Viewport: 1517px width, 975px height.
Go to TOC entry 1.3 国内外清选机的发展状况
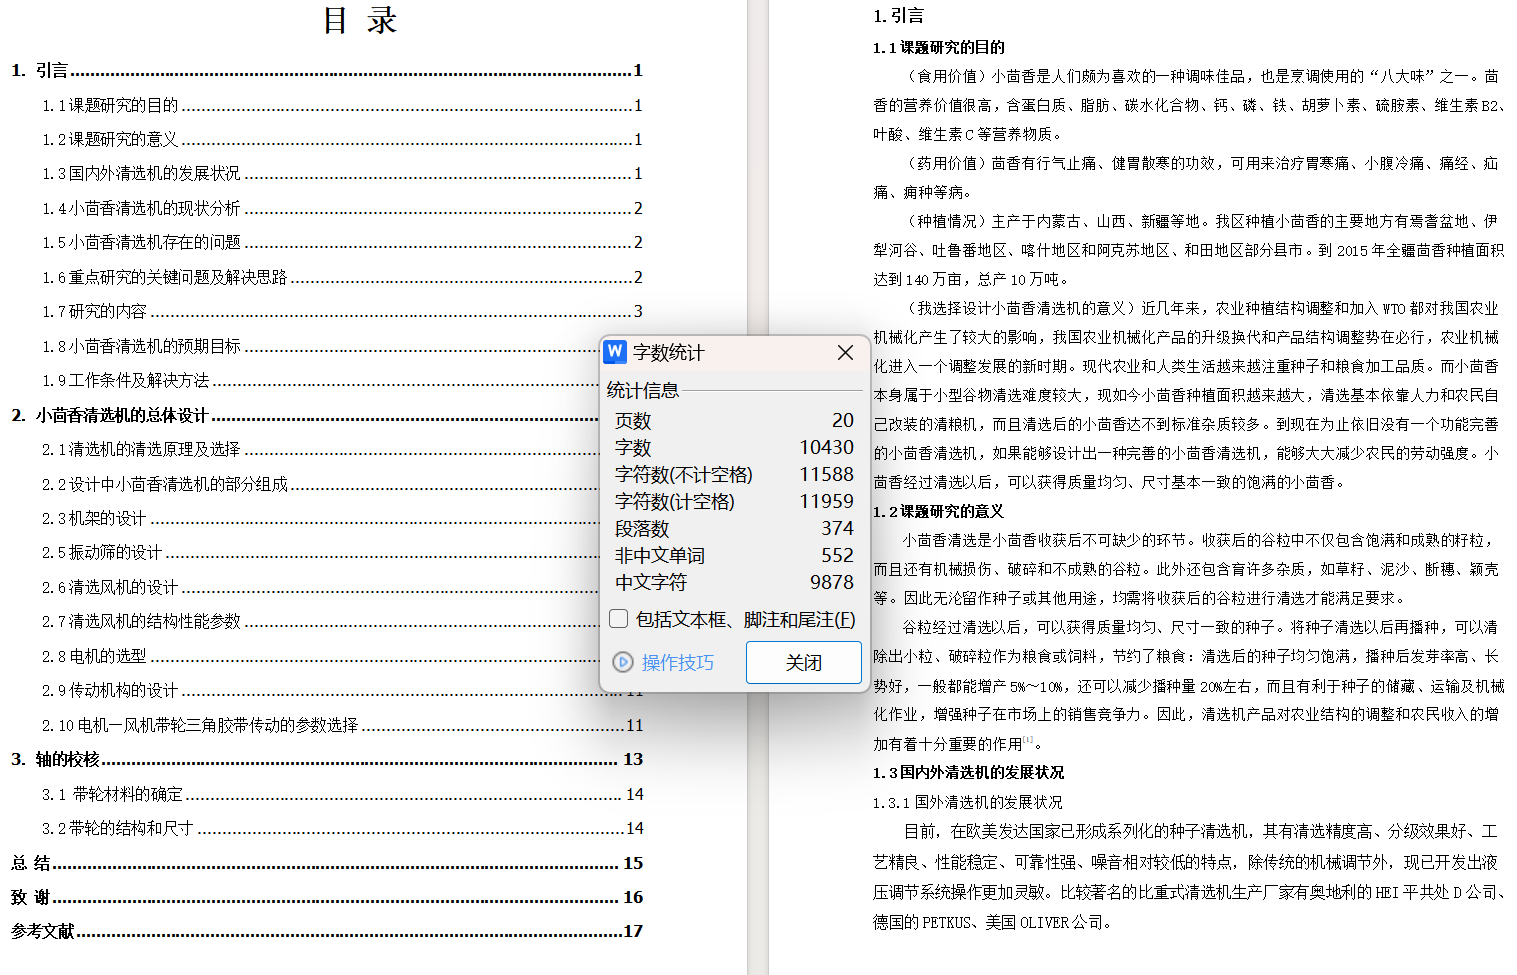[x=141, y=174]
